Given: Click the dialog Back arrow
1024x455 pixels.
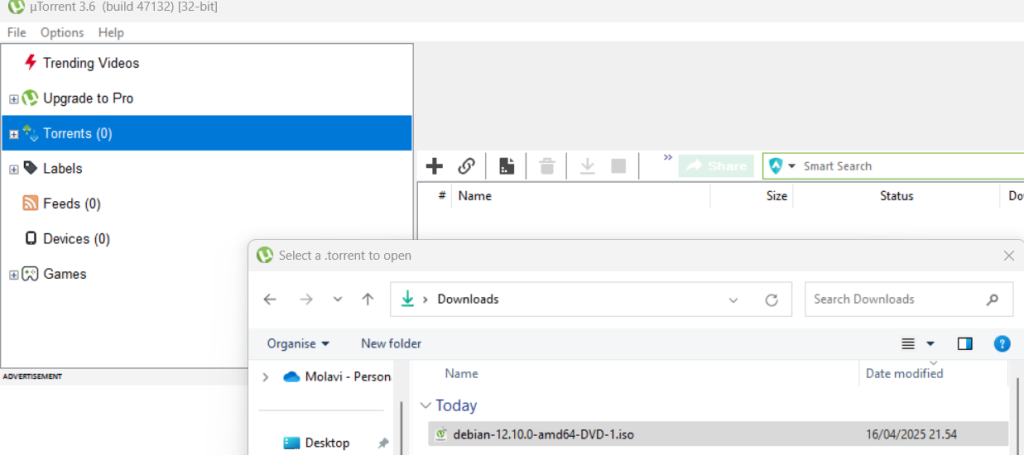Looking at the screenshot, I should pyautogui.click(x=270, y=299).
